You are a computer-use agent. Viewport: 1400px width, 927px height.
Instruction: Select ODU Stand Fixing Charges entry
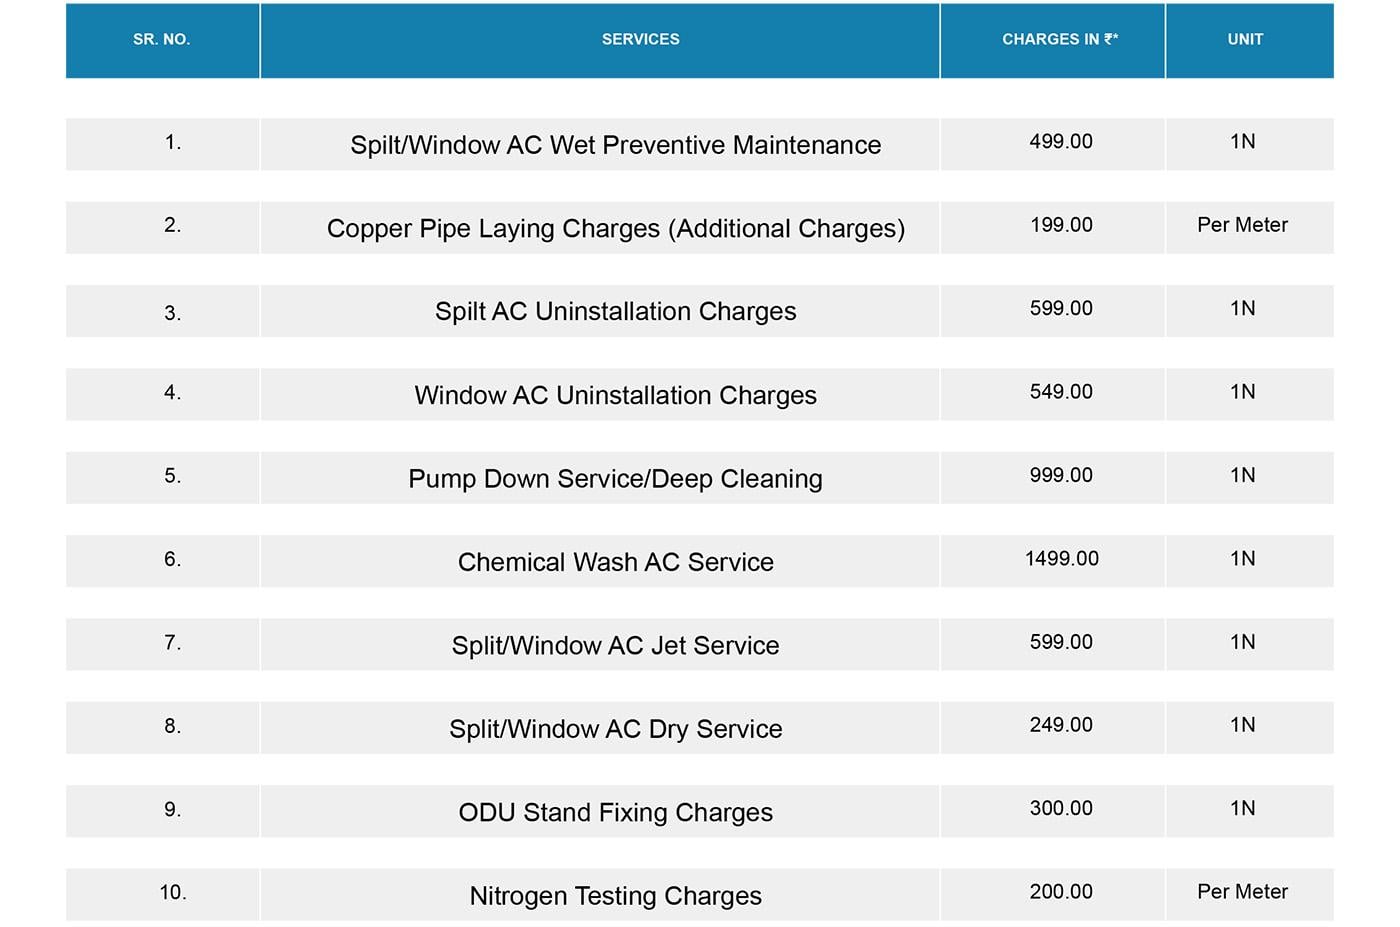(615, 812)
